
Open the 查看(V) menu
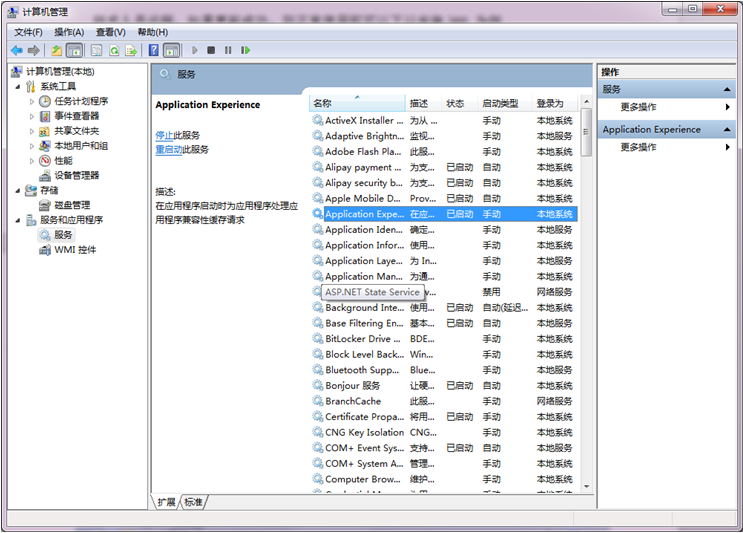pyautogui.click(x=111, y=32)
